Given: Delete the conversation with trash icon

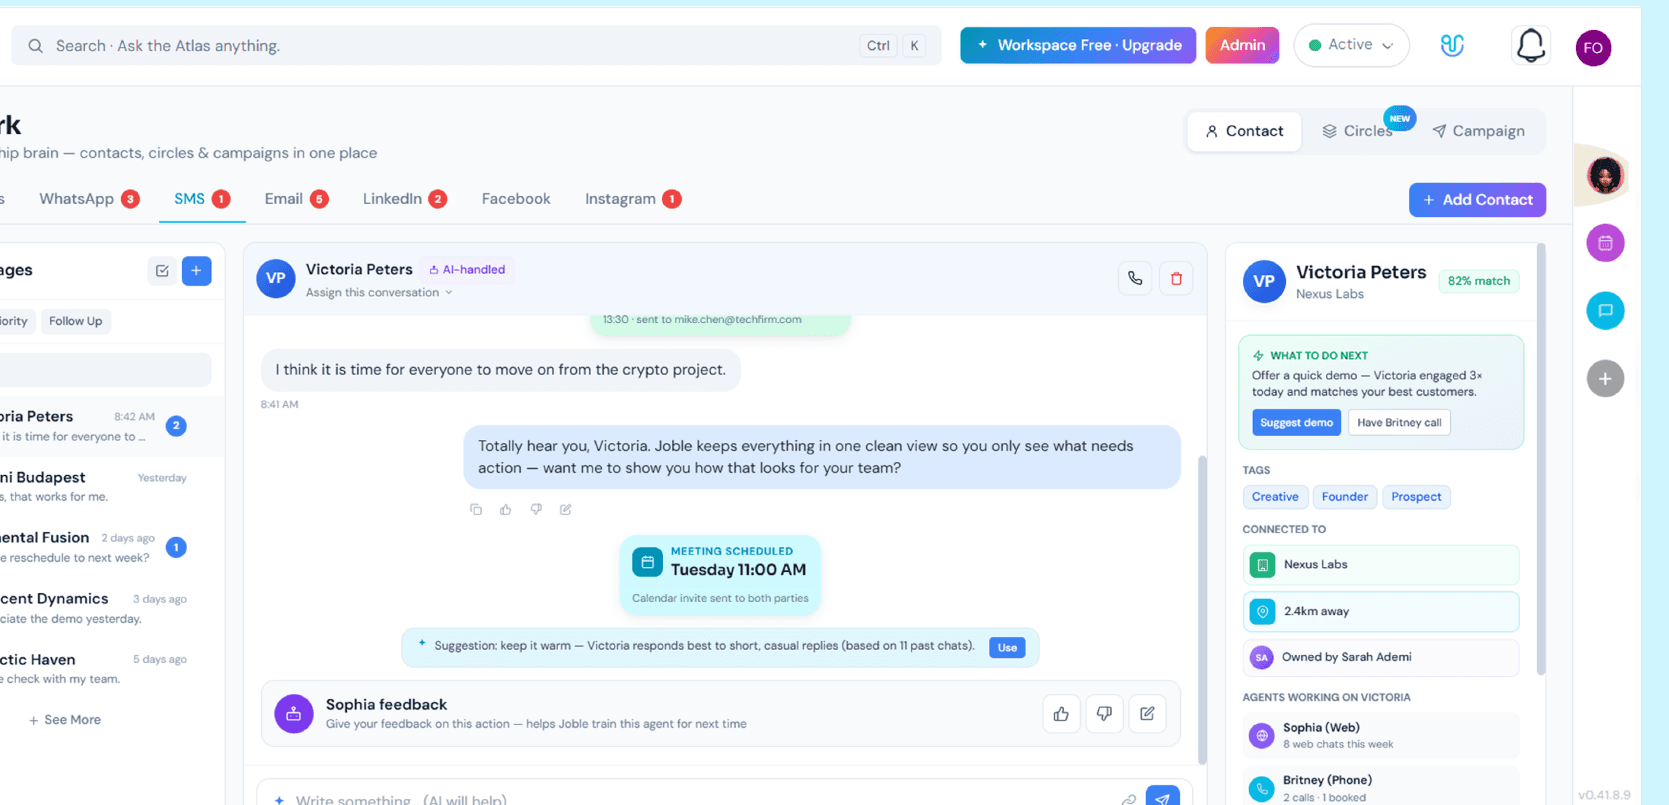Looking at the screenshot, I should coord(1176,279).
